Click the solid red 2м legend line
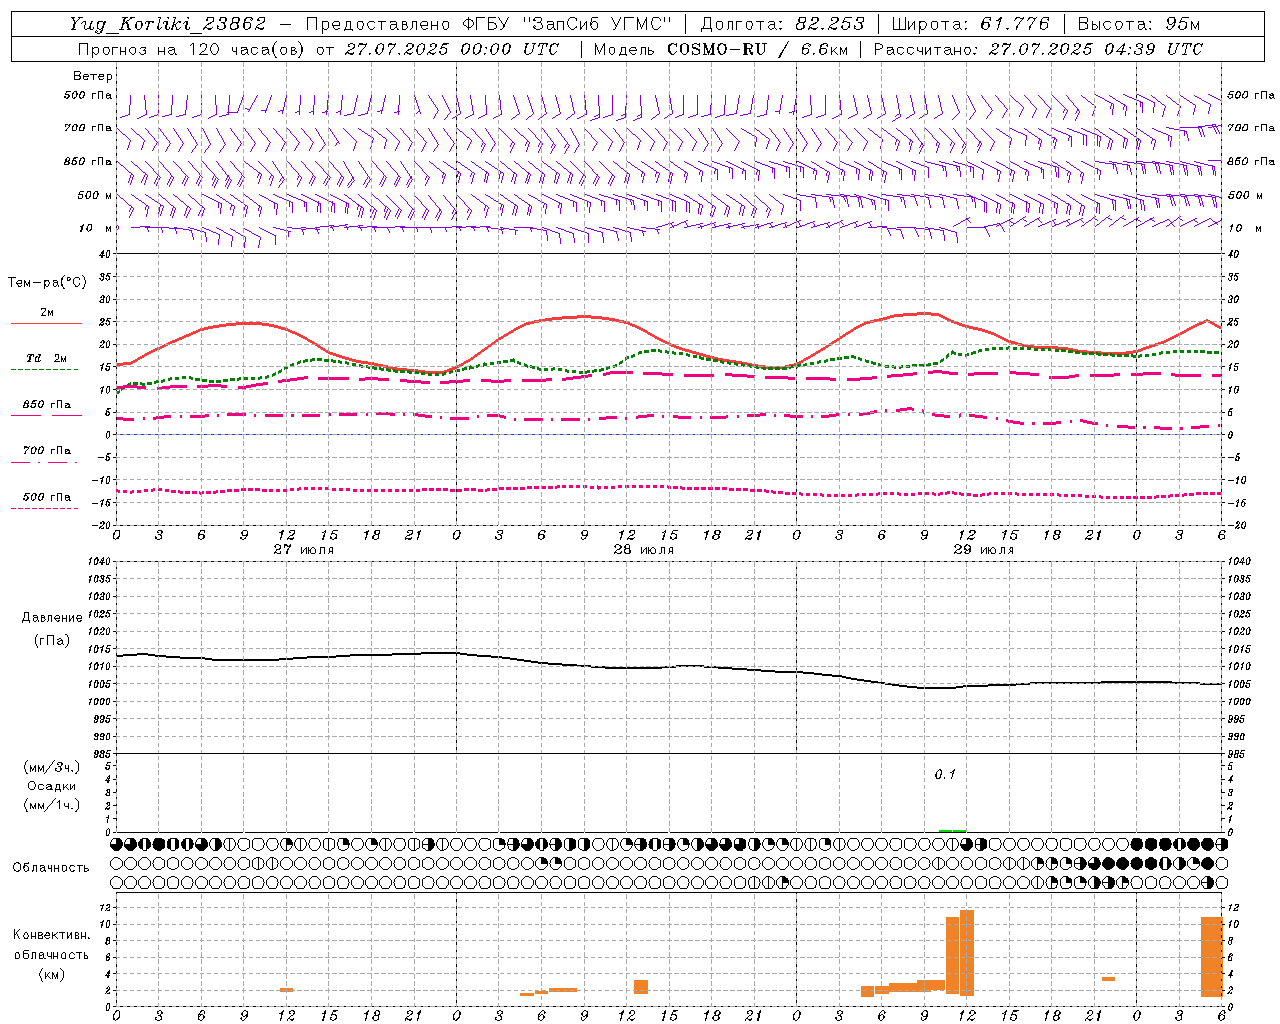The width and height of the screenshot is (1280, 1024). 46,324
